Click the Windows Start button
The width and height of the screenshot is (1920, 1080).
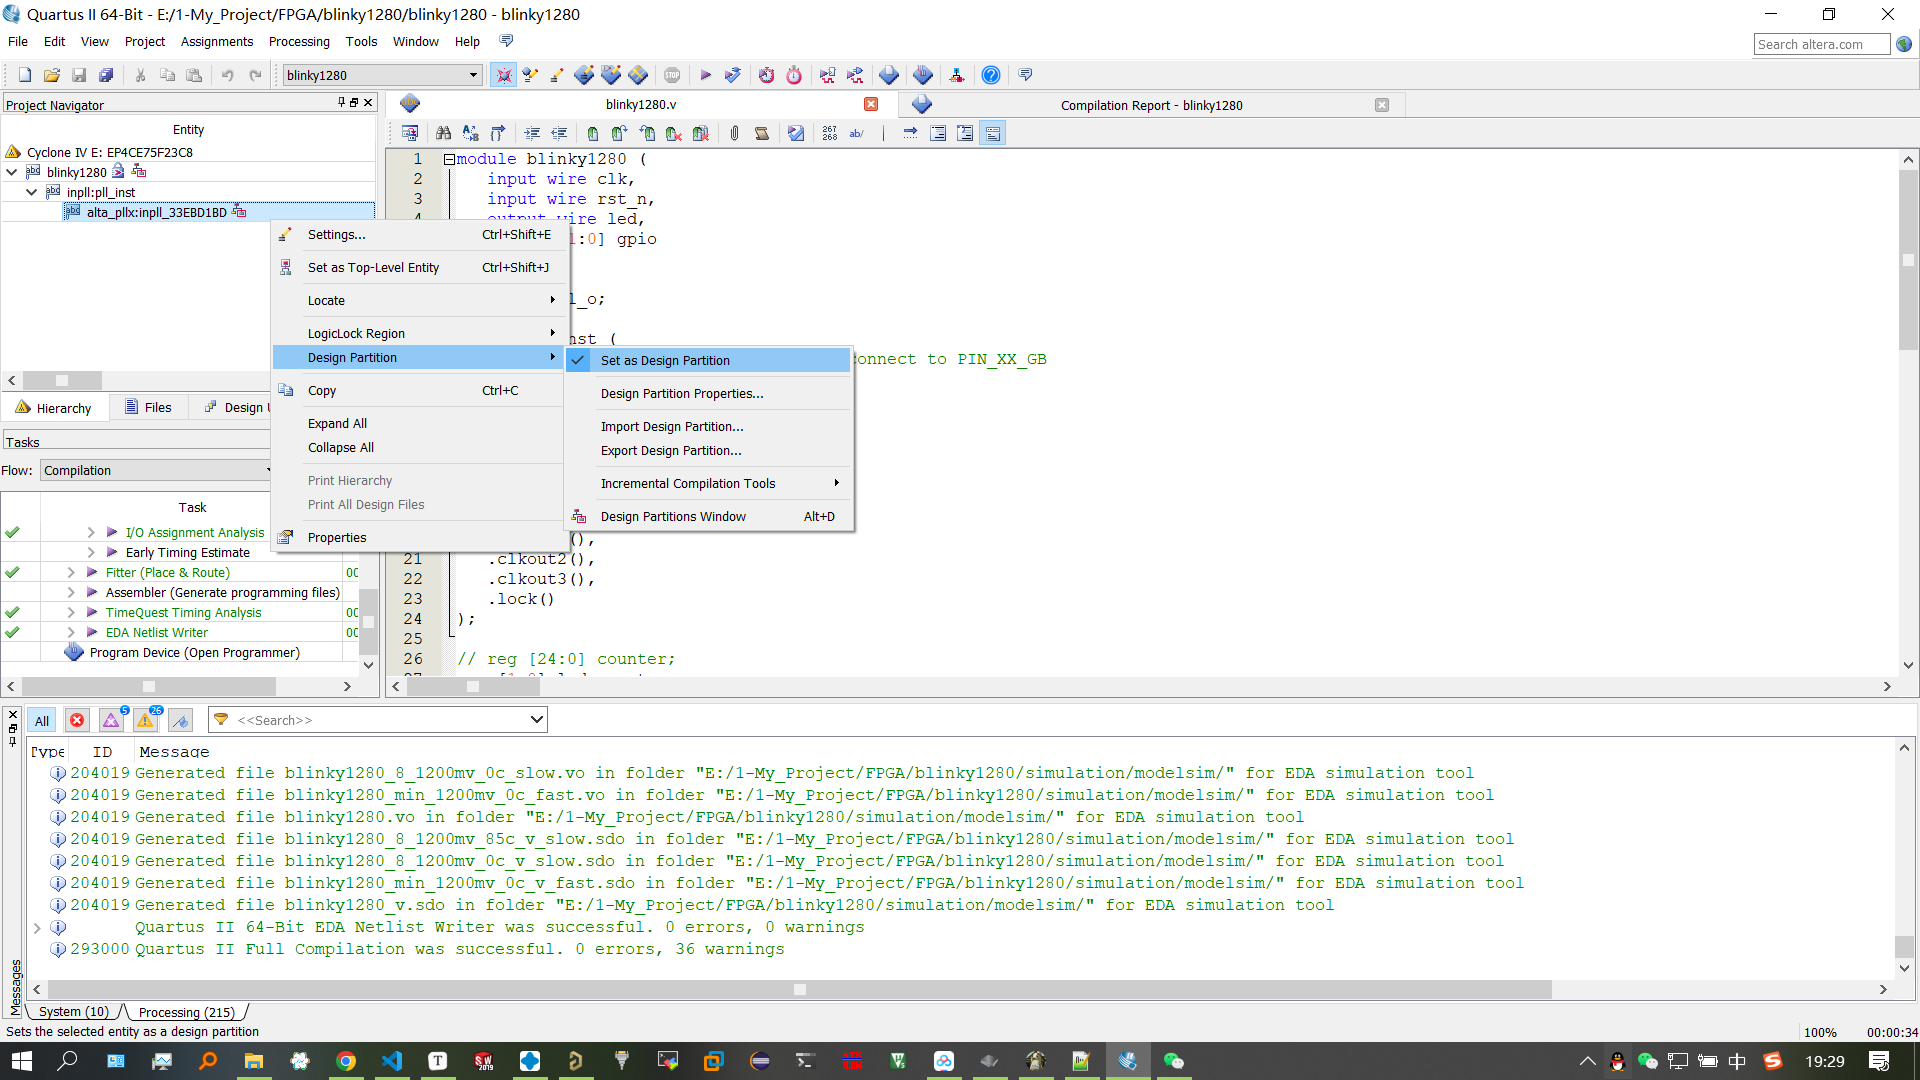pyautogui.click(x=22, y=1061)
